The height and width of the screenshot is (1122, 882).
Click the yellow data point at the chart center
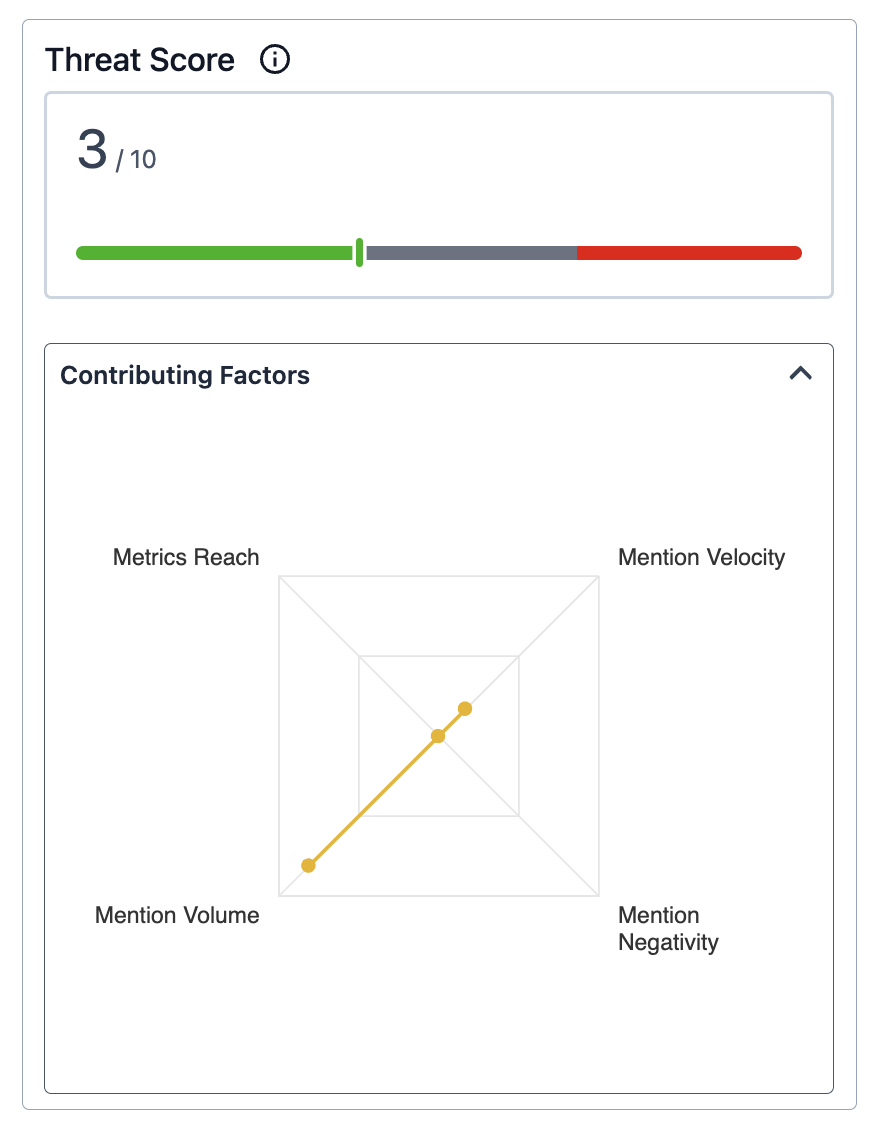point(438,736)
